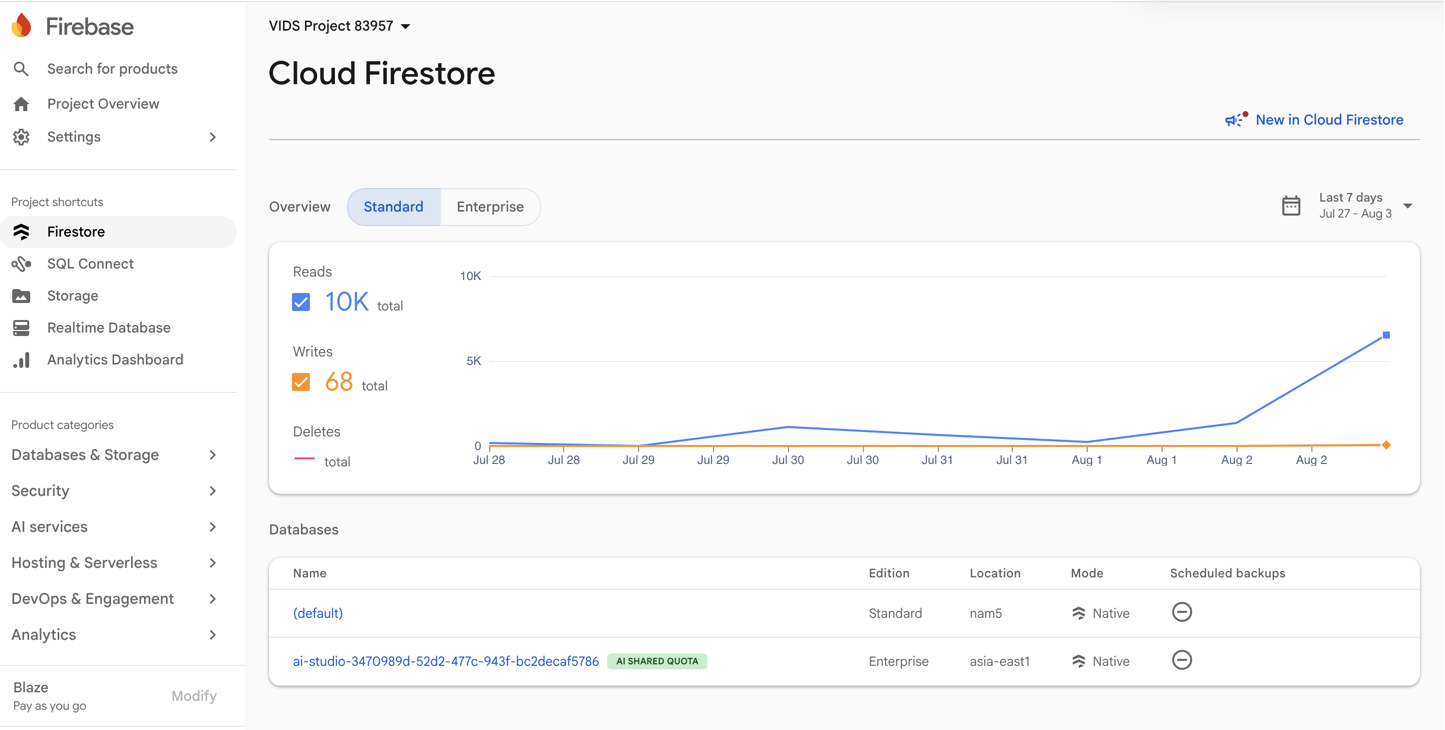
Task: Click the scheduled backups icon for (default)
Action: click(1182, 612)
